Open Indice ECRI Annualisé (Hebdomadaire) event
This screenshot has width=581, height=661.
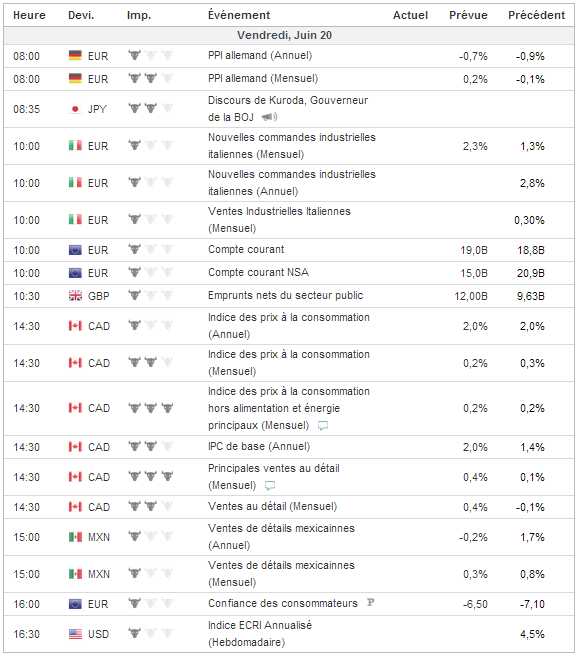260,634
